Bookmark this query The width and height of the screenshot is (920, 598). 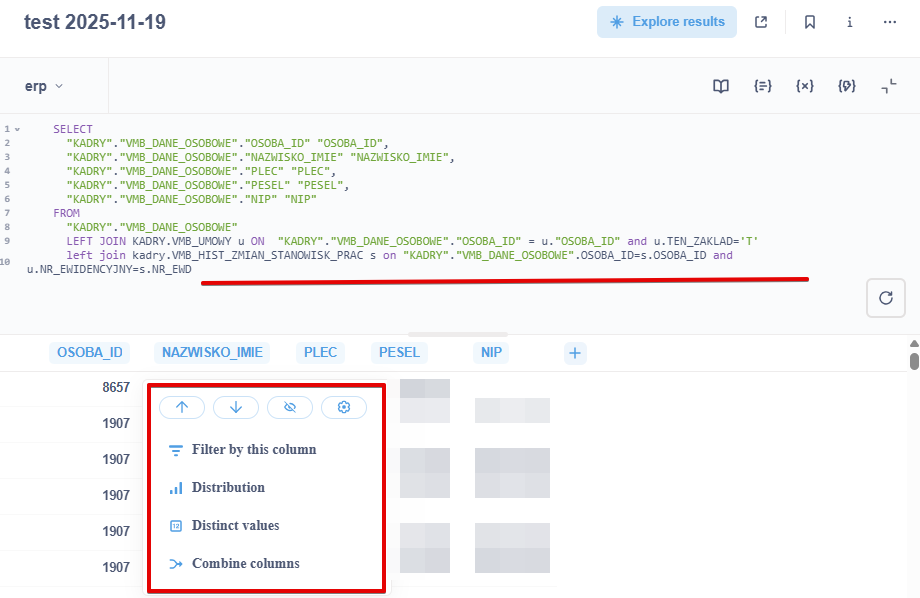click(x=810, y=22)
